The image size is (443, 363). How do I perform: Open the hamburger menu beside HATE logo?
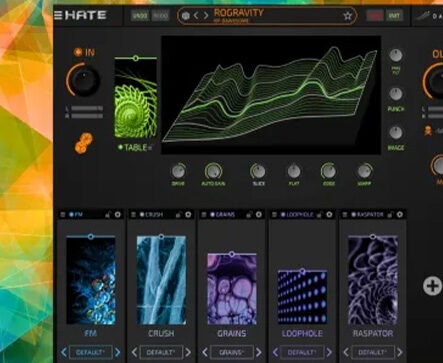58,15
